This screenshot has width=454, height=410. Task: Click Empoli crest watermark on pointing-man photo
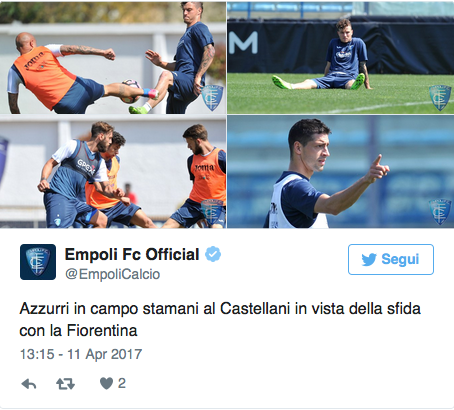point(440,212)
